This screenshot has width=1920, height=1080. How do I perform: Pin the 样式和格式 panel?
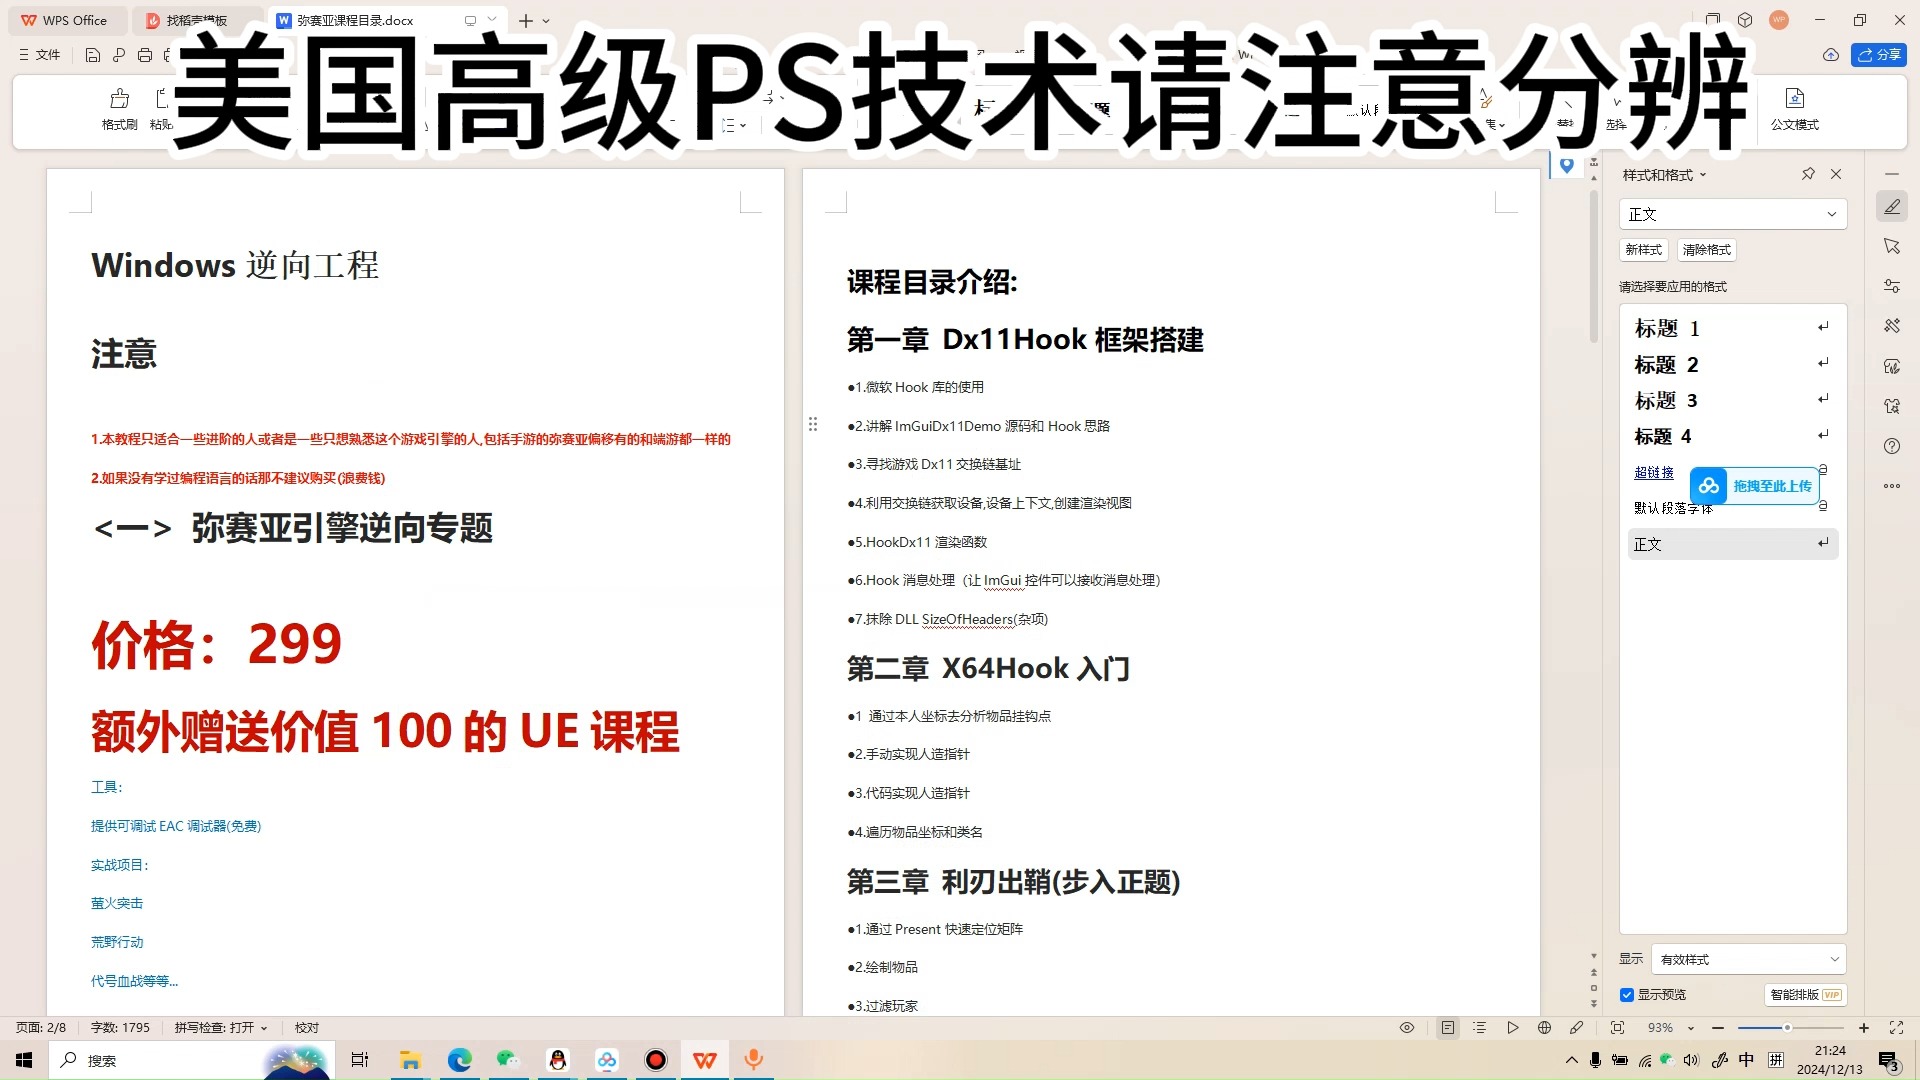pyautogui.click(x=1808, y=174)
